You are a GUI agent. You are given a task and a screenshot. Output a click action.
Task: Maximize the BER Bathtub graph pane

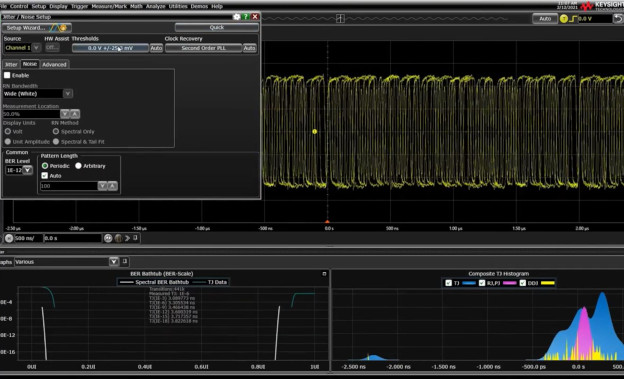click(x=324, y=274)
